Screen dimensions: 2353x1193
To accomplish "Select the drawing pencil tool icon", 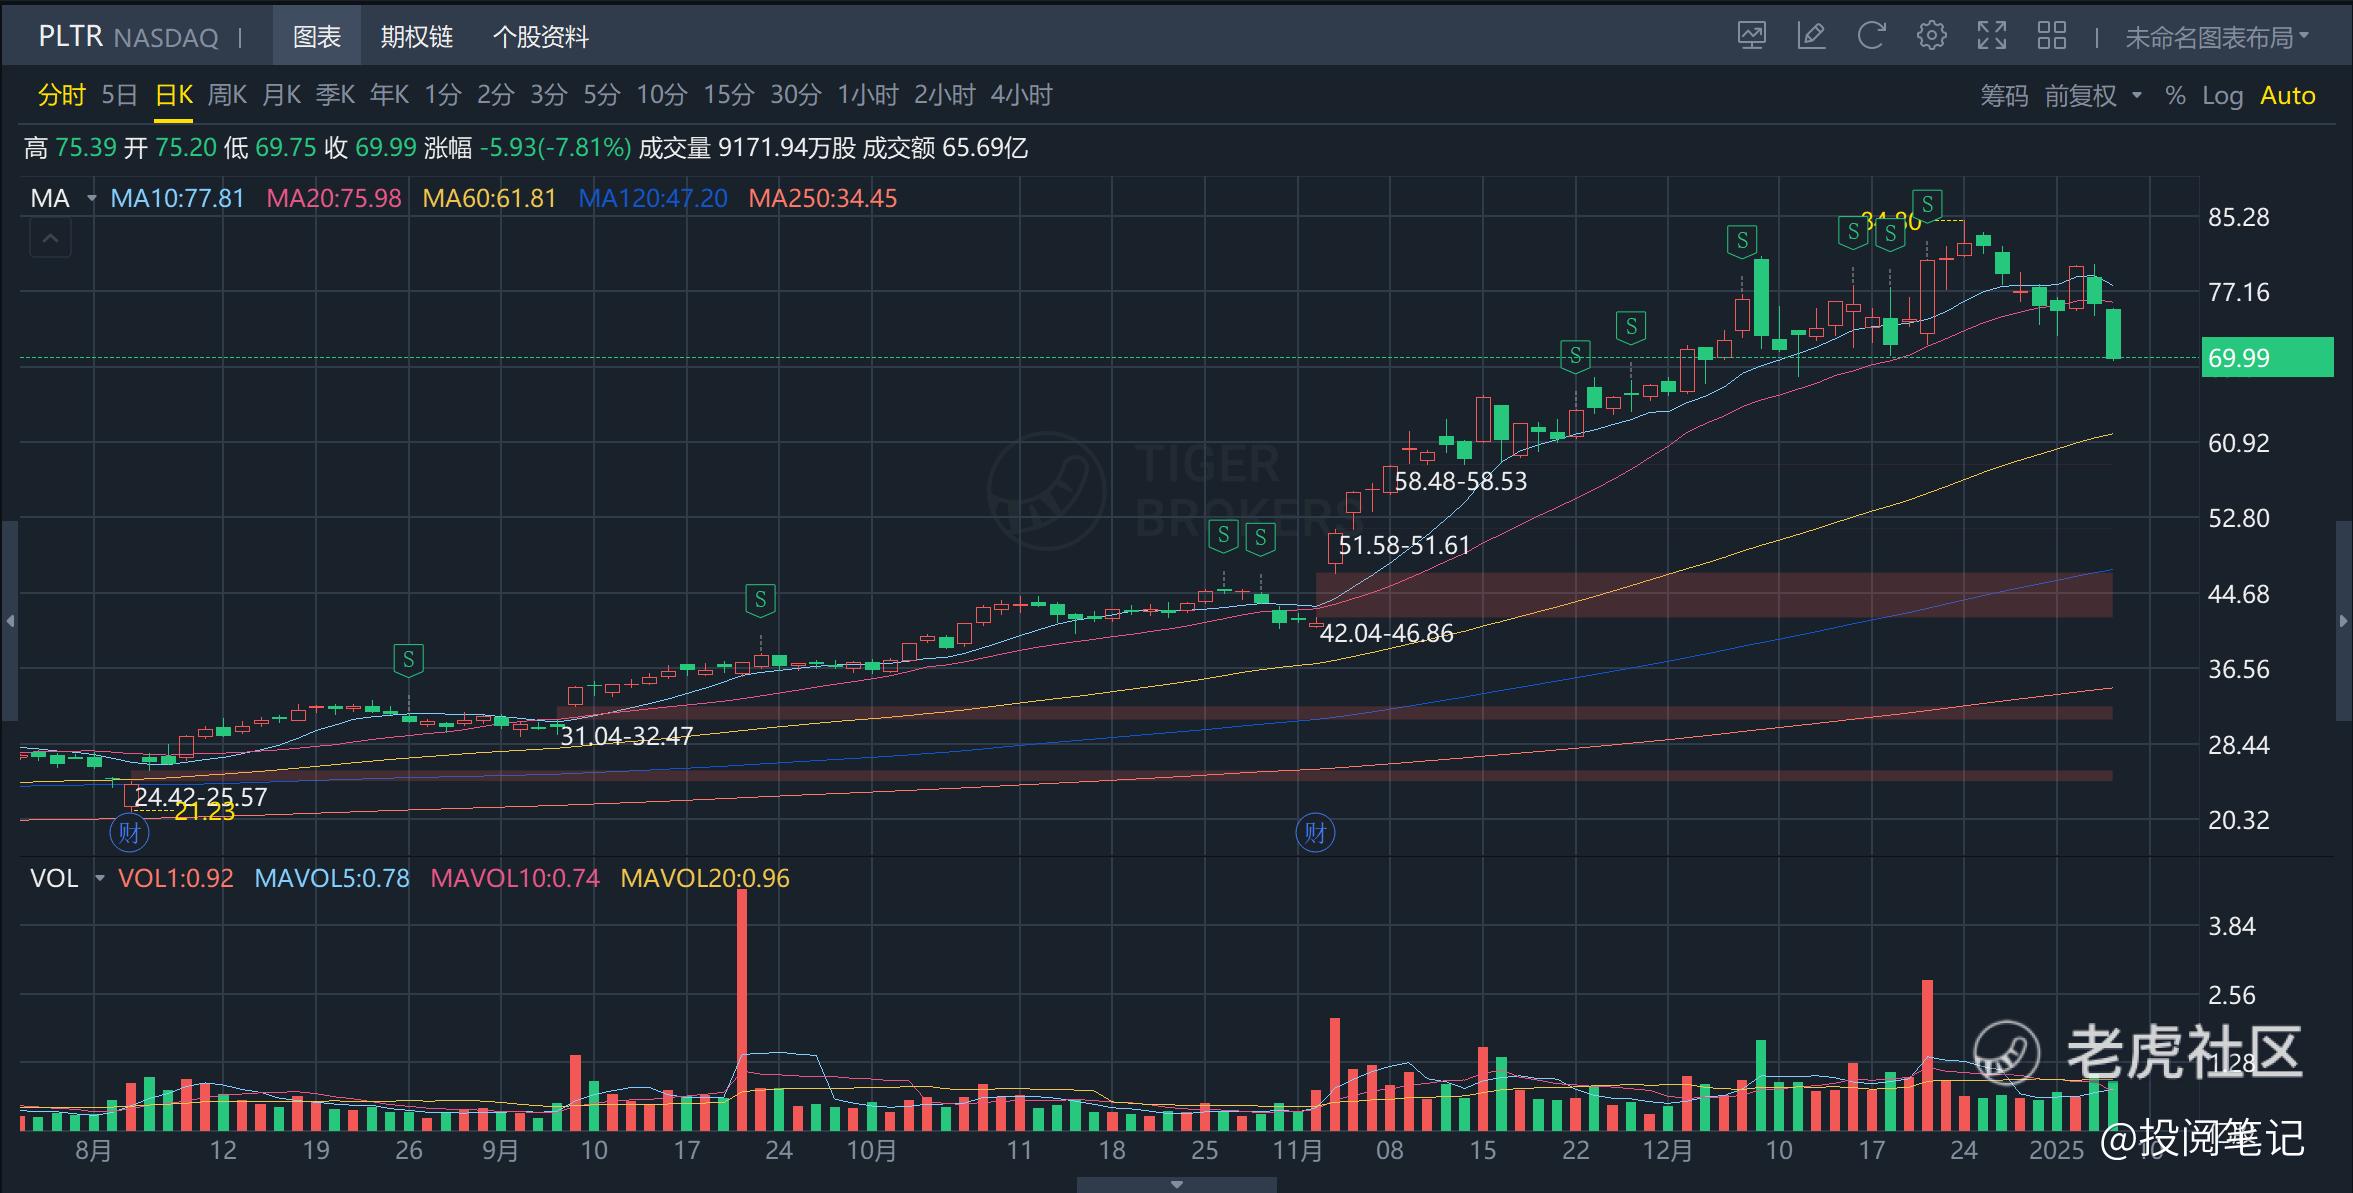I will pyautogui.click(x=1811, y=37).
